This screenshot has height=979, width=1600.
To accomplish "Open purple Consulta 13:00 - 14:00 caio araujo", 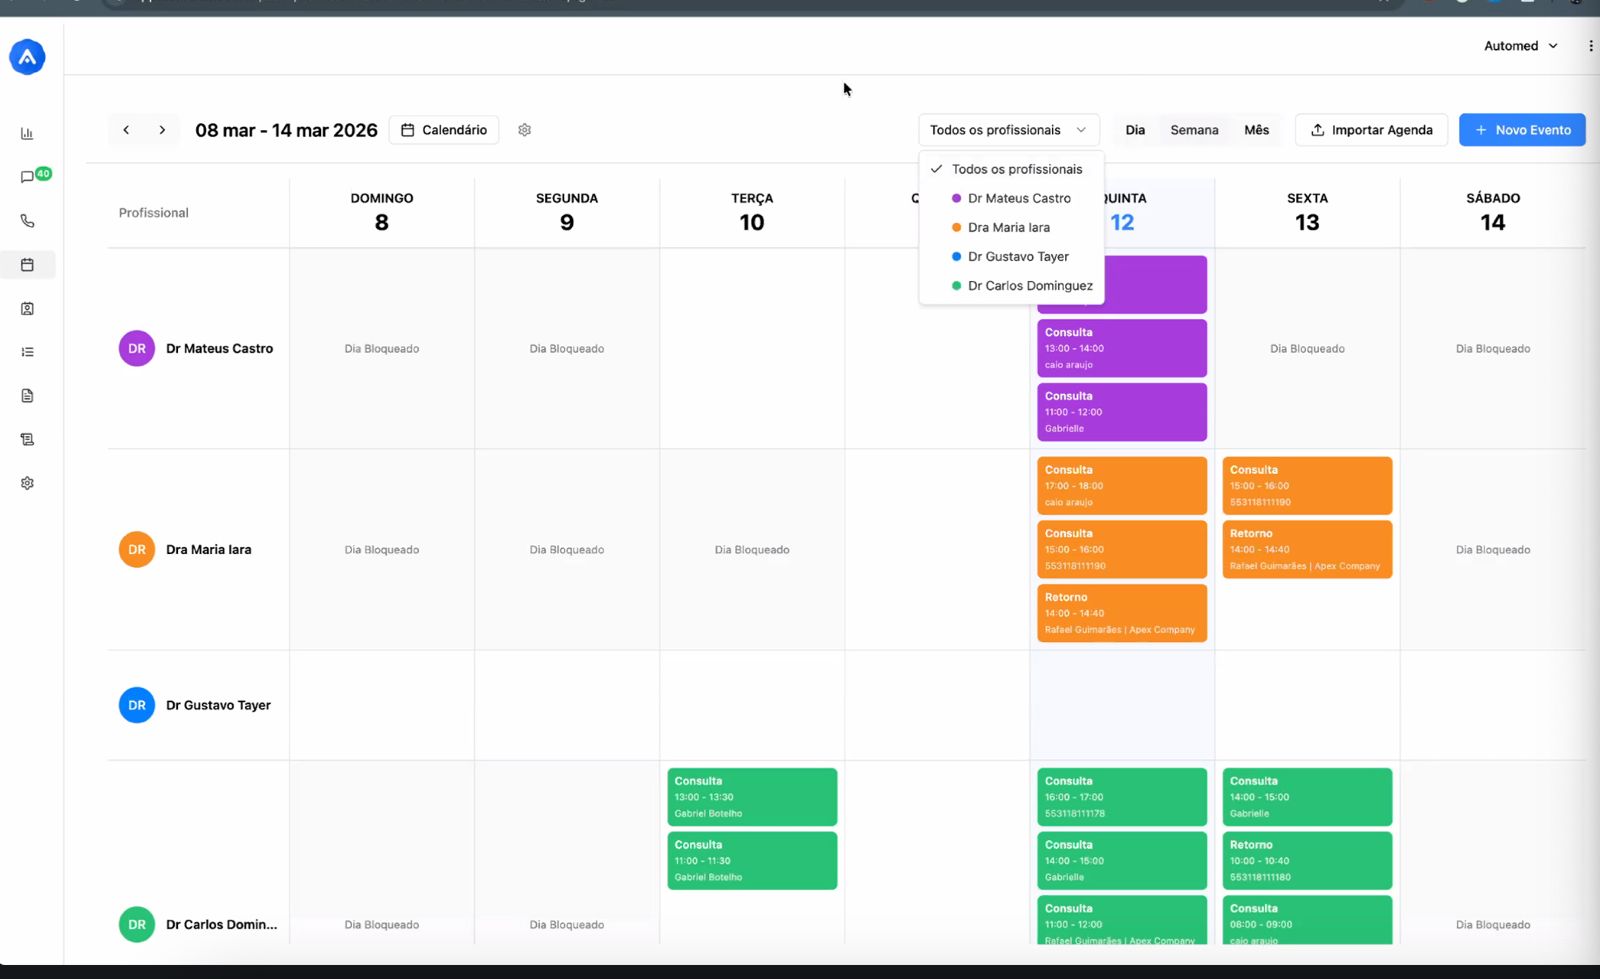I will coord(1122,348).
